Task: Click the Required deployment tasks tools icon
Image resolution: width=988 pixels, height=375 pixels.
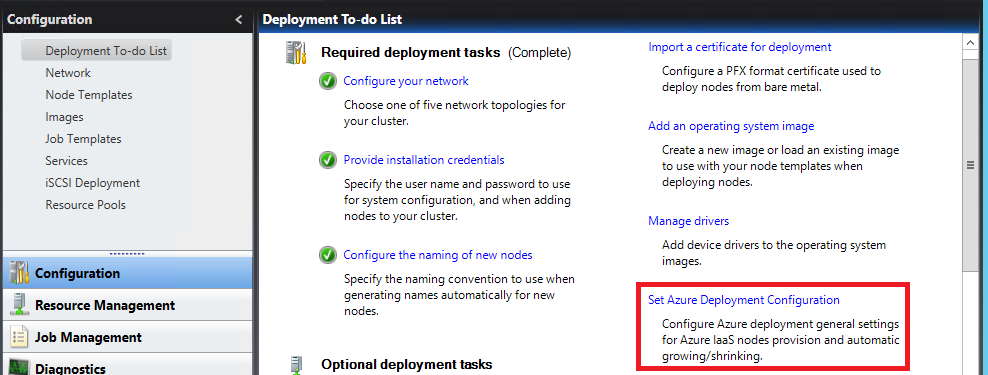Action: 296,52
